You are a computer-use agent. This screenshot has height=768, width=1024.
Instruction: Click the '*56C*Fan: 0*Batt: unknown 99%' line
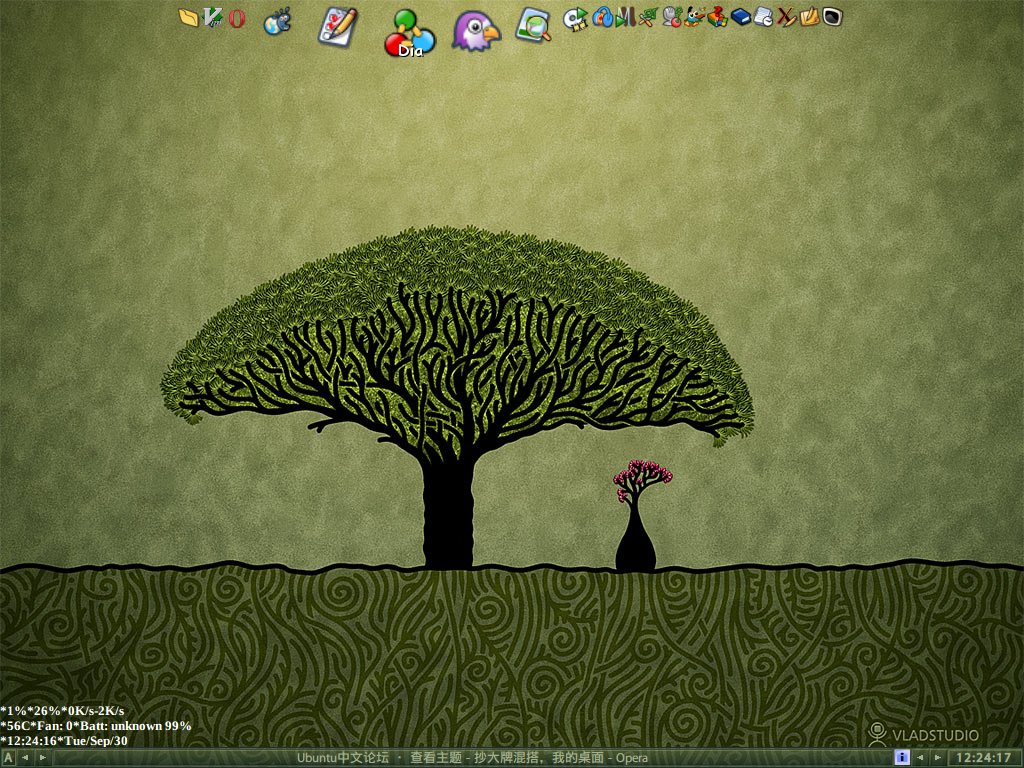click(x=96, y=726)
